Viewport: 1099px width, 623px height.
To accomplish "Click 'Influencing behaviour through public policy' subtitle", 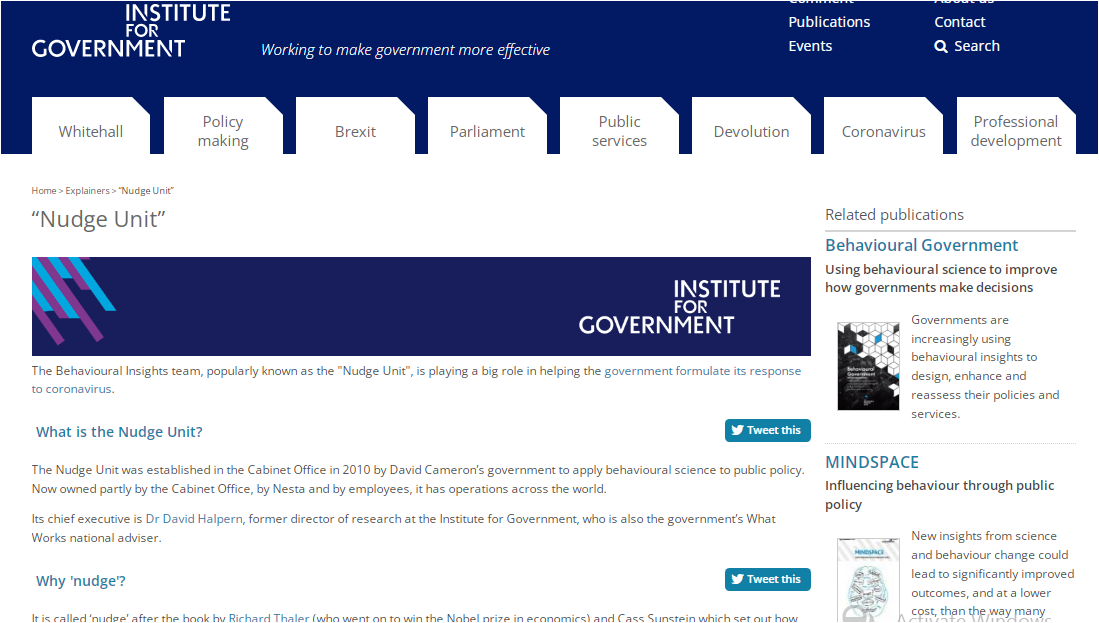I will (939, 495).
